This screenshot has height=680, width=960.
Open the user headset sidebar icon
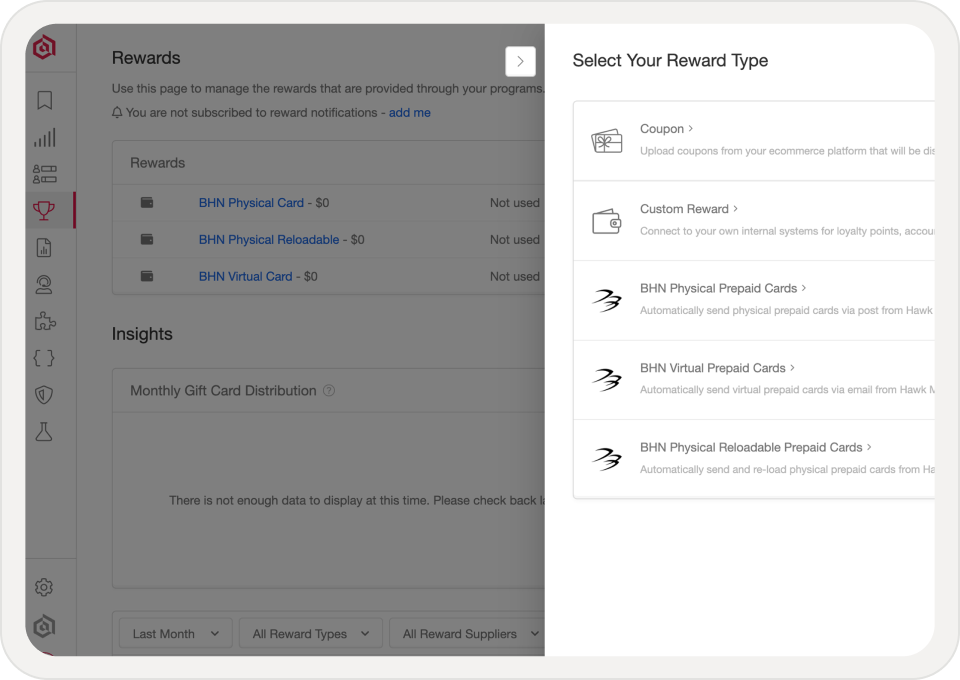44,285
